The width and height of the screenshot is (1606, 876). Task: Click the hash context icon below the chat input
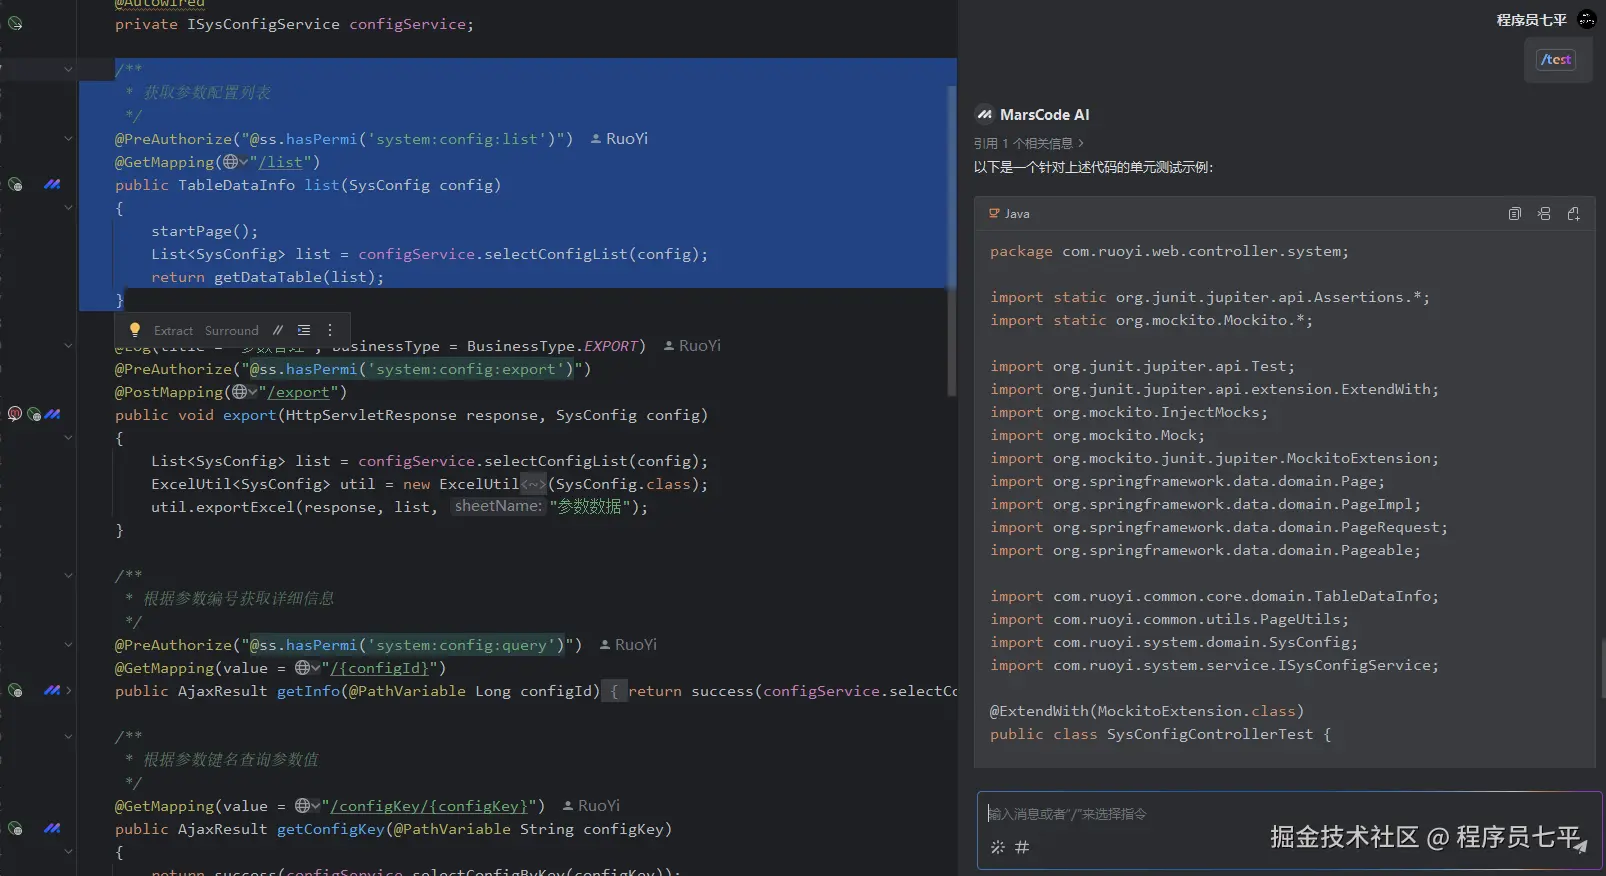coord(1022,847)
